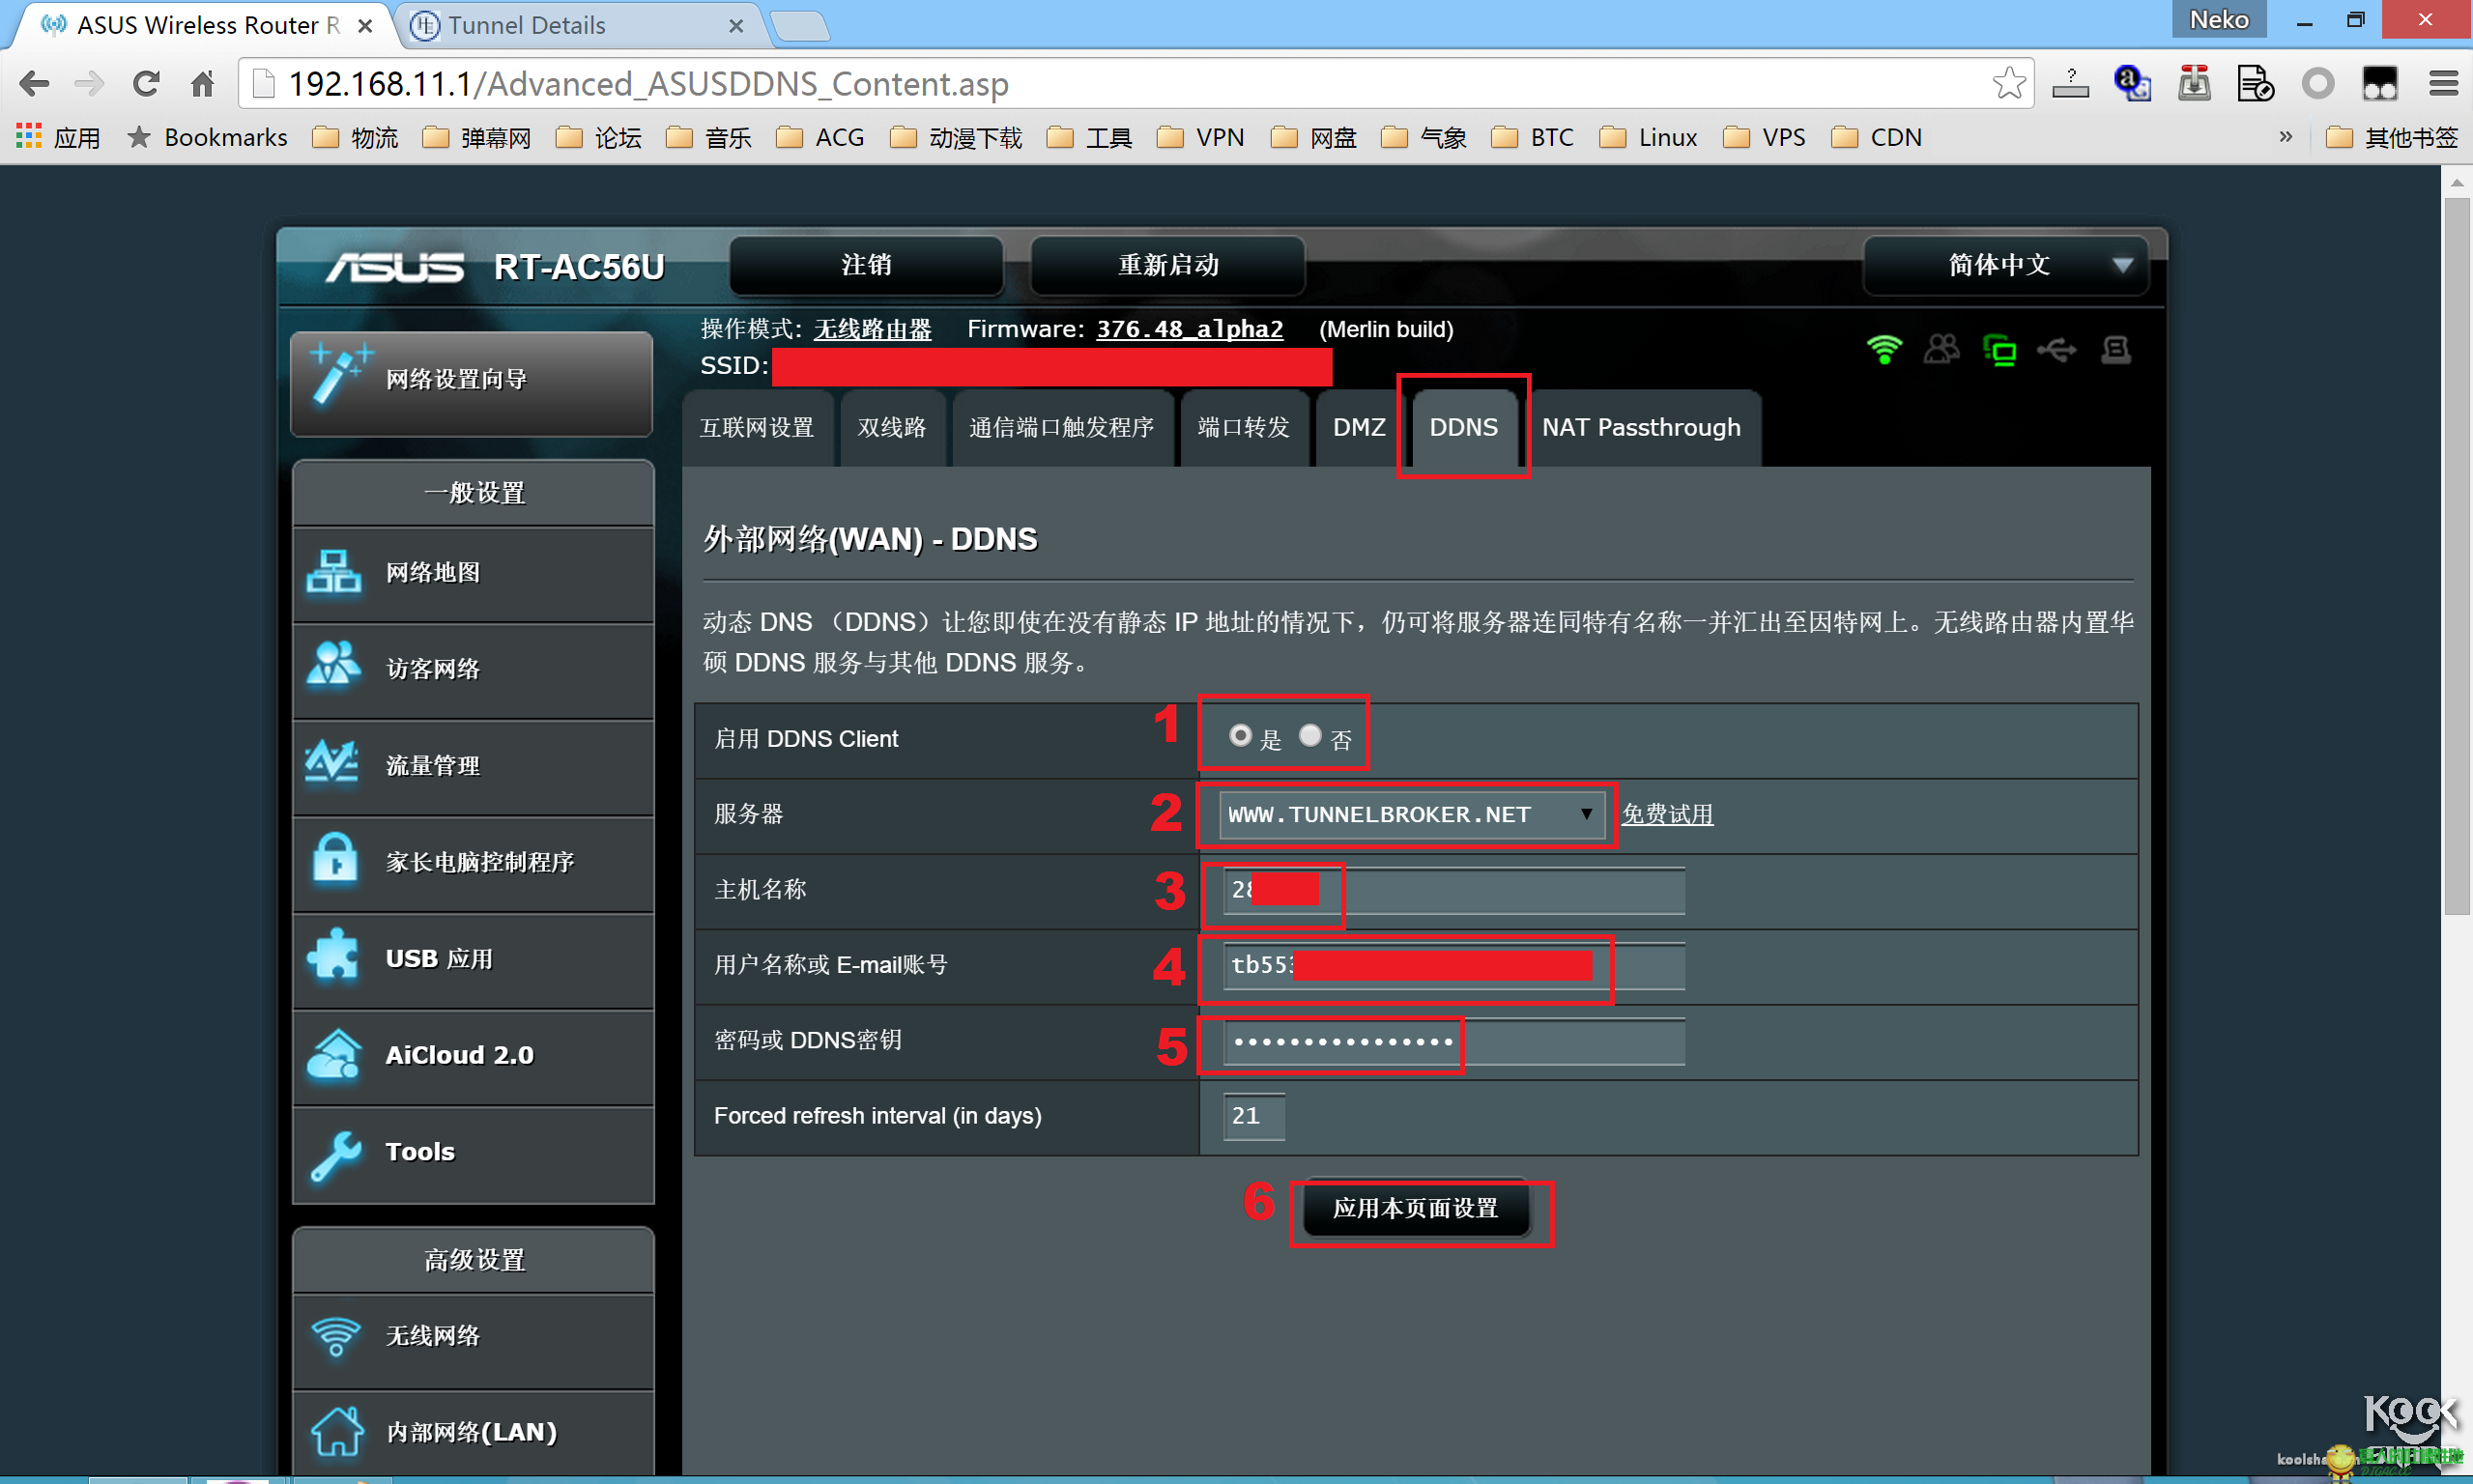
Task: Click the browser forward arrow
Action: (90, 84)
